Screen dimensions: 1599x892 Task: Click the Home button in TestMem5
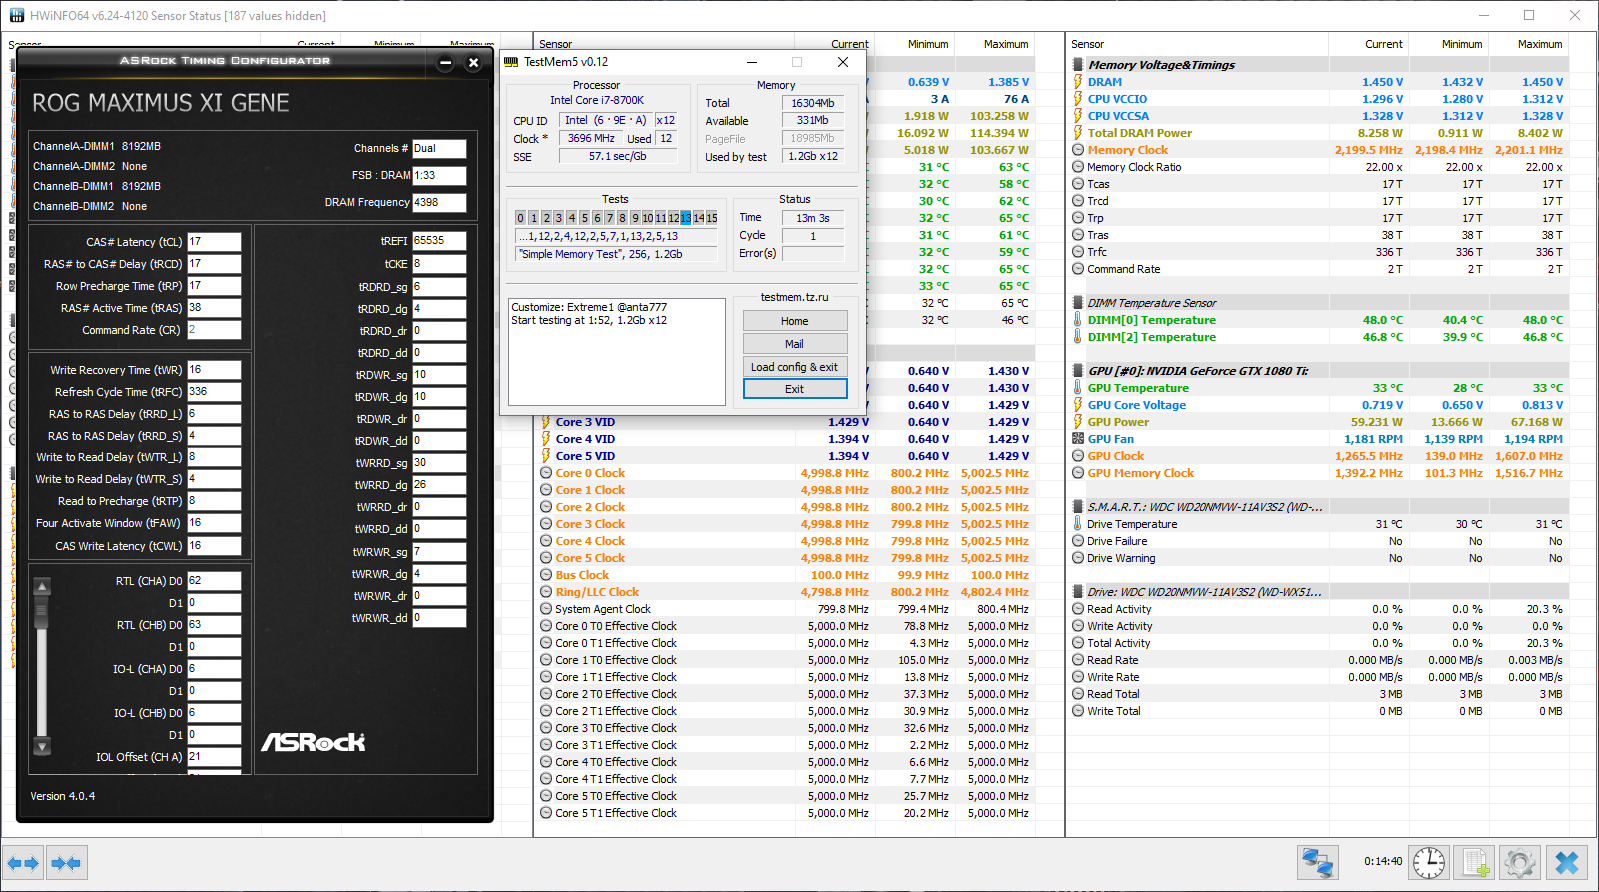click(x=795, y=321)
